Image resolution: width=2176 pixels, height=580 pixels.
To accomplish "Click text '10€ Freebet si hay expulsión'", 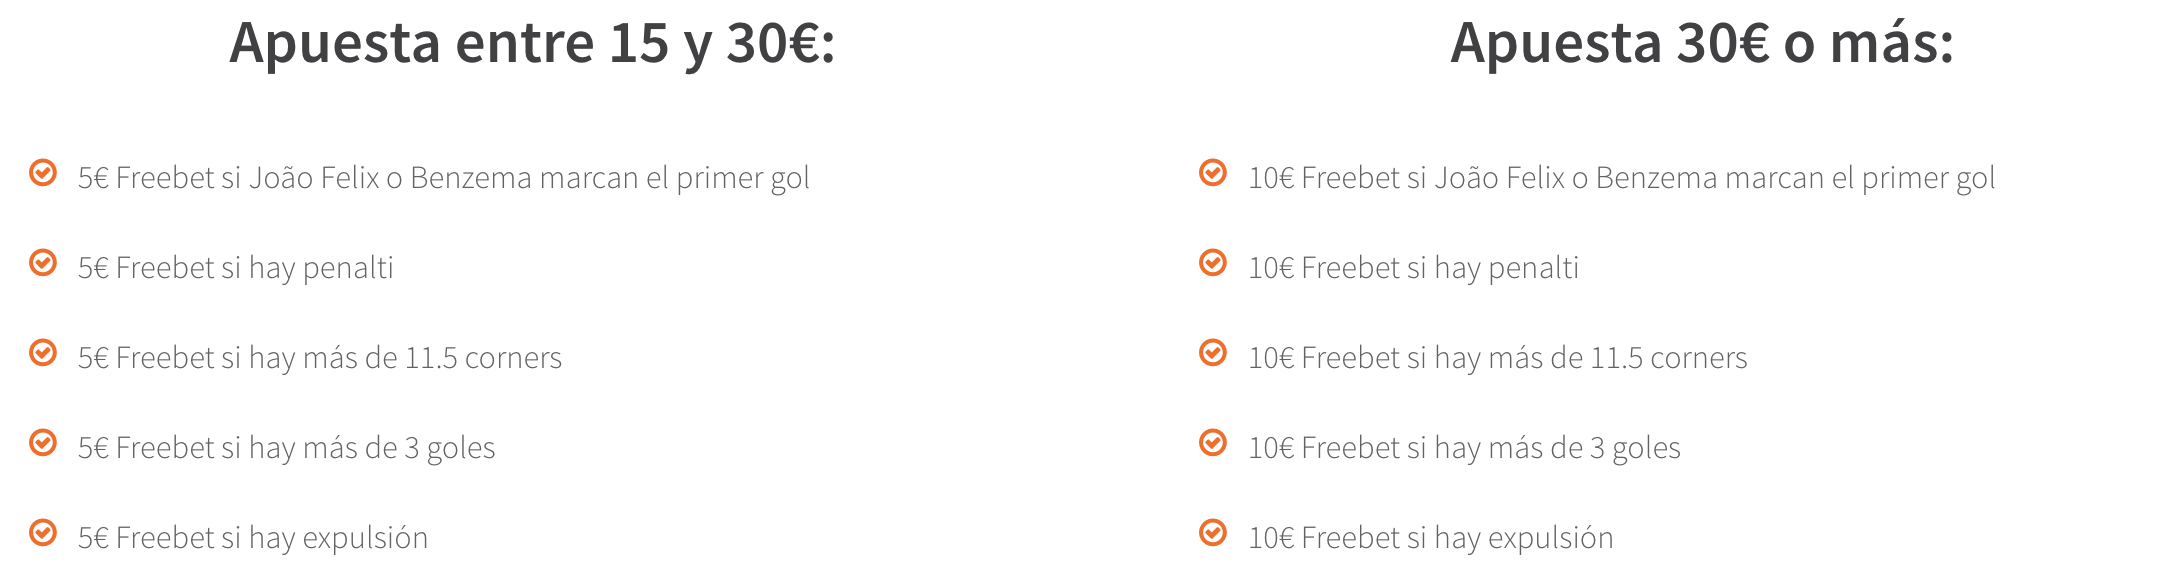I will click(1431, 538).
